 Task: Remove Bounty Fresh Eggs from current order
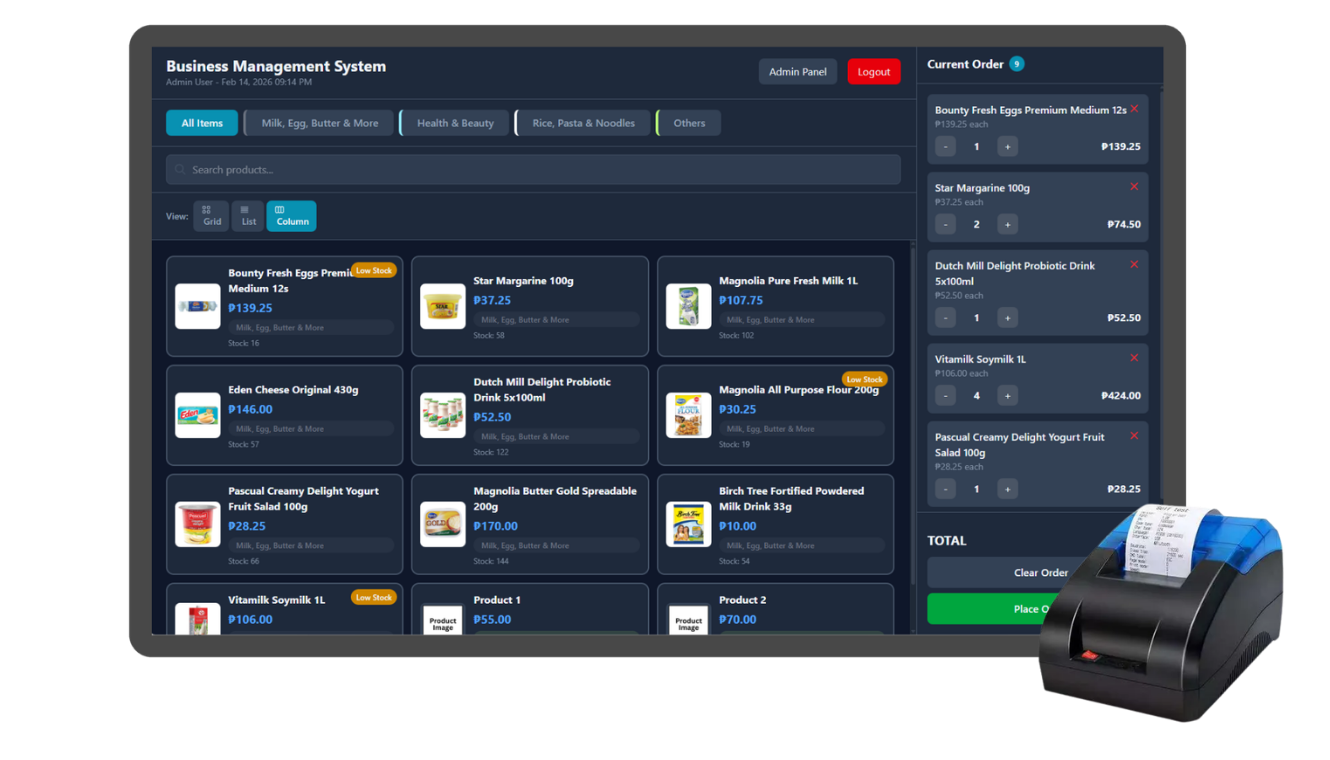[1134, 109]
